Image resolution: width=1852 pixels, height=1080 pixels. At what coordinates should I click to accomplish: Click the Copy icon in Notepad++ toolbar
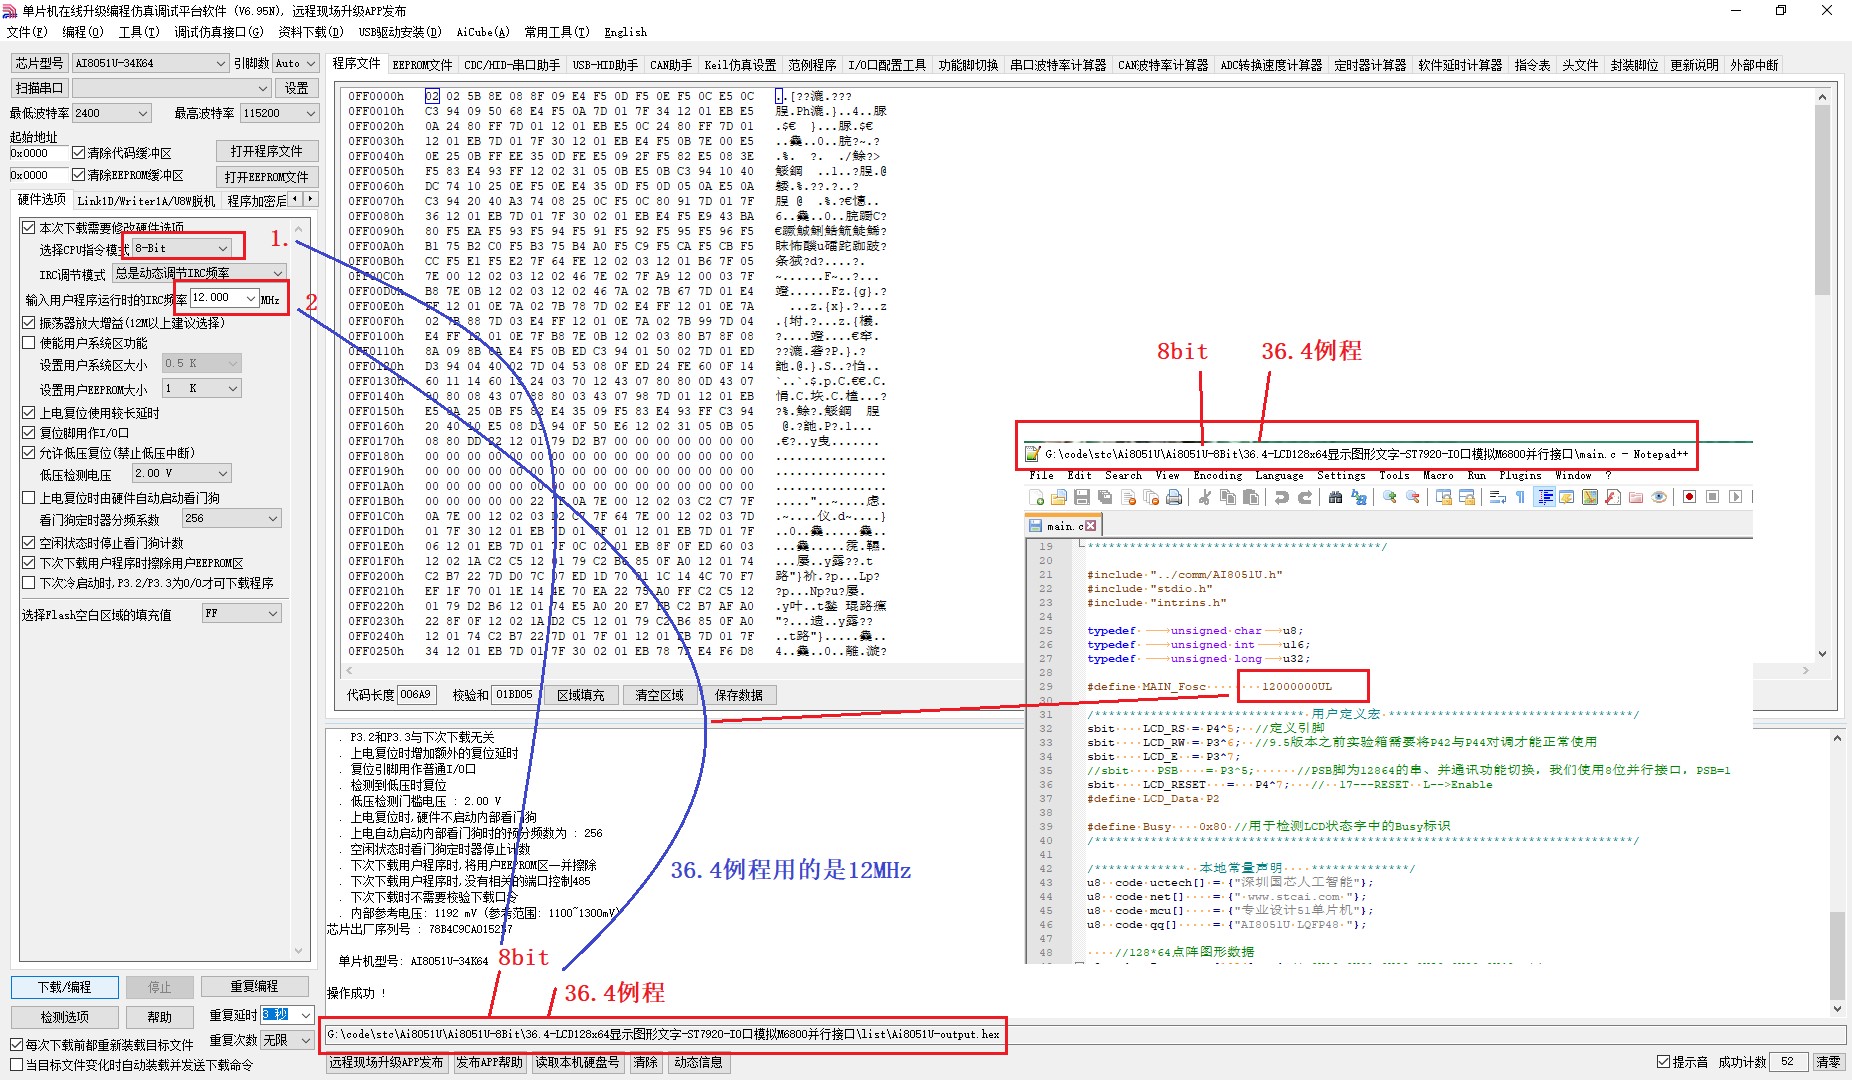click(1228, 497)
